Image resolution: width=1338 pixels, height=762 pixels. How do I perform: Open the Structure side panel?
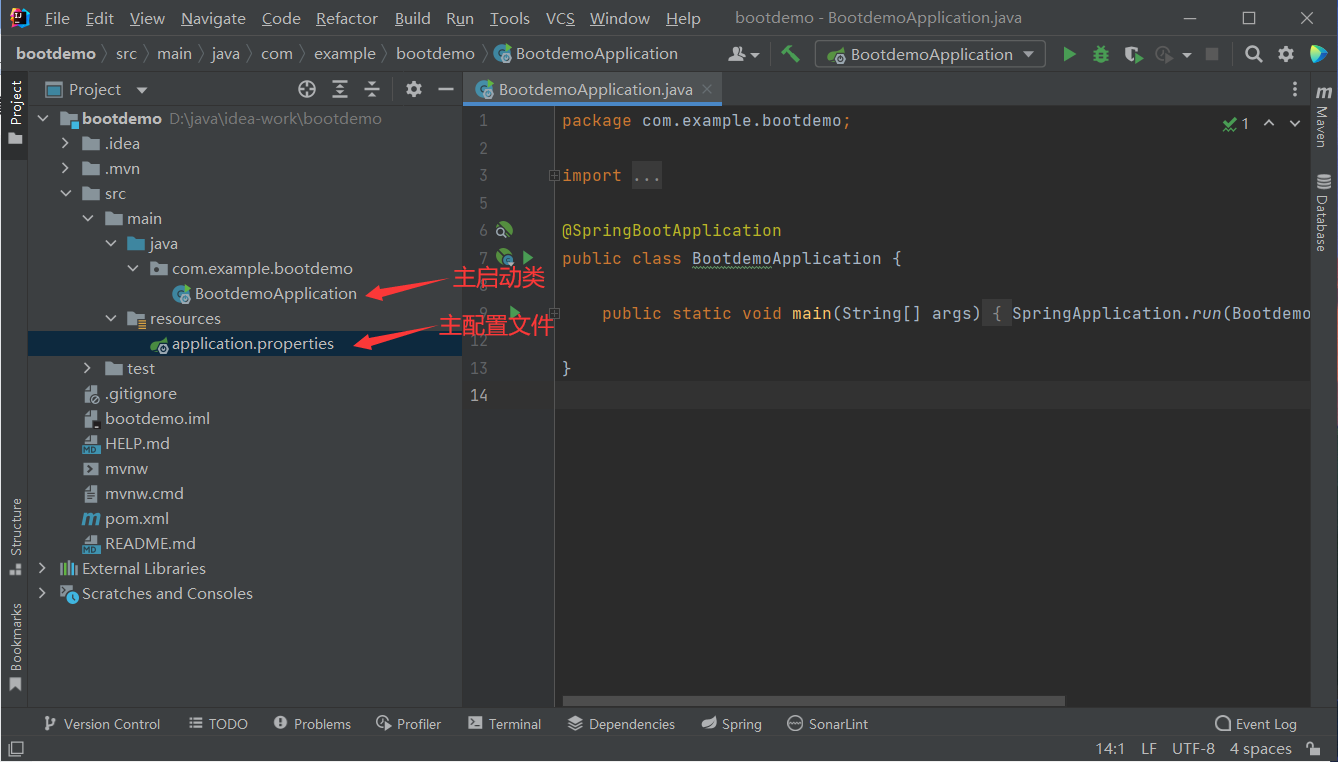(x=15, y=535)
